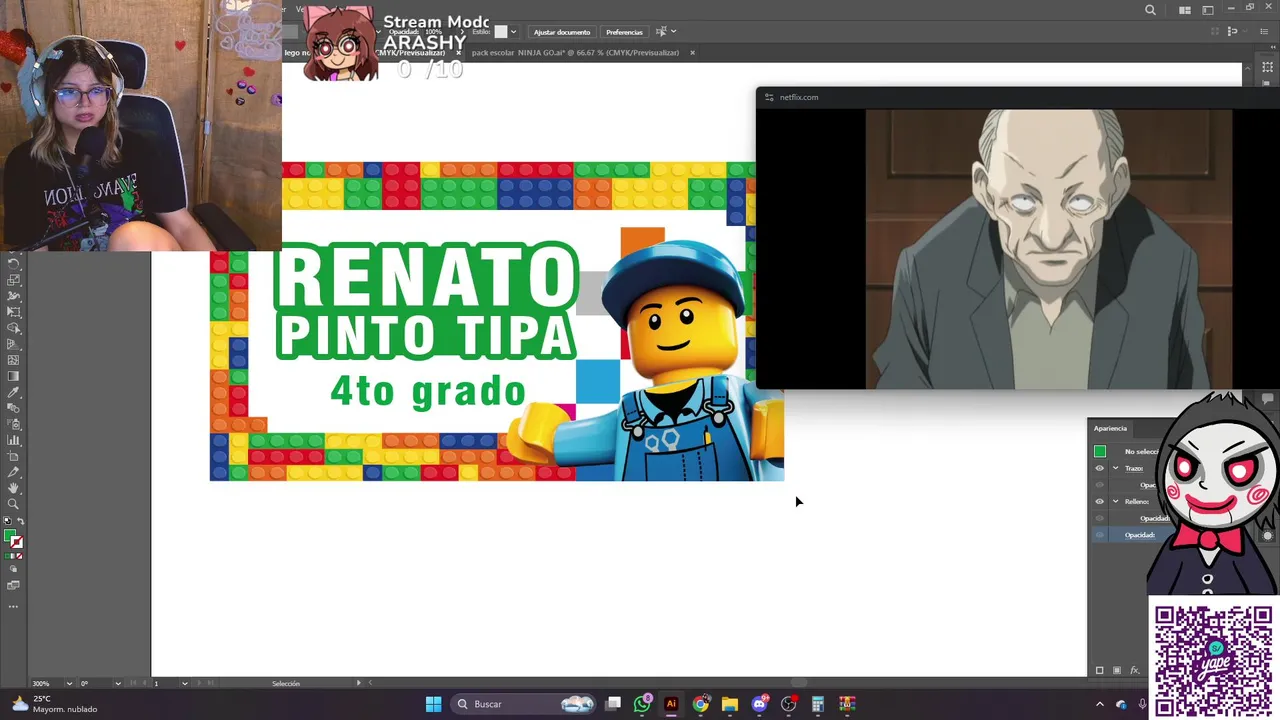Screen dimensions: 1280x720
Task: Close the pack escolar NINJA GO.ai tab
Action: (x=692, y=52)
